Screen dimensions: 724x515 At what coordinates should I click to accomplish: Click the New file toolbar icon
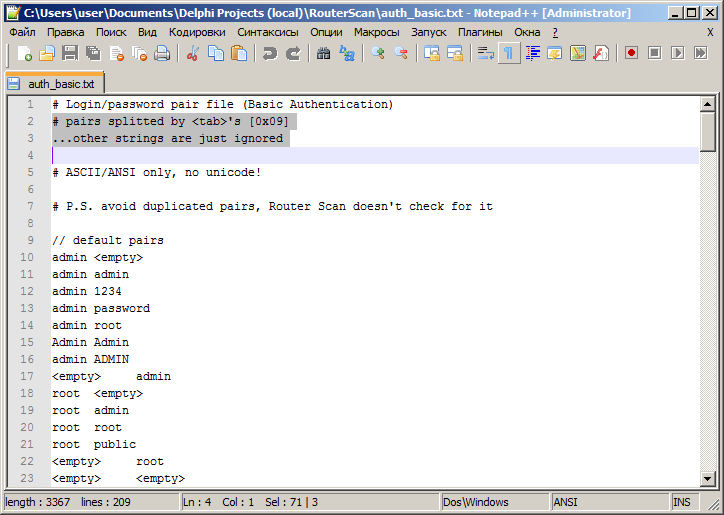click(x=25, y=53)
